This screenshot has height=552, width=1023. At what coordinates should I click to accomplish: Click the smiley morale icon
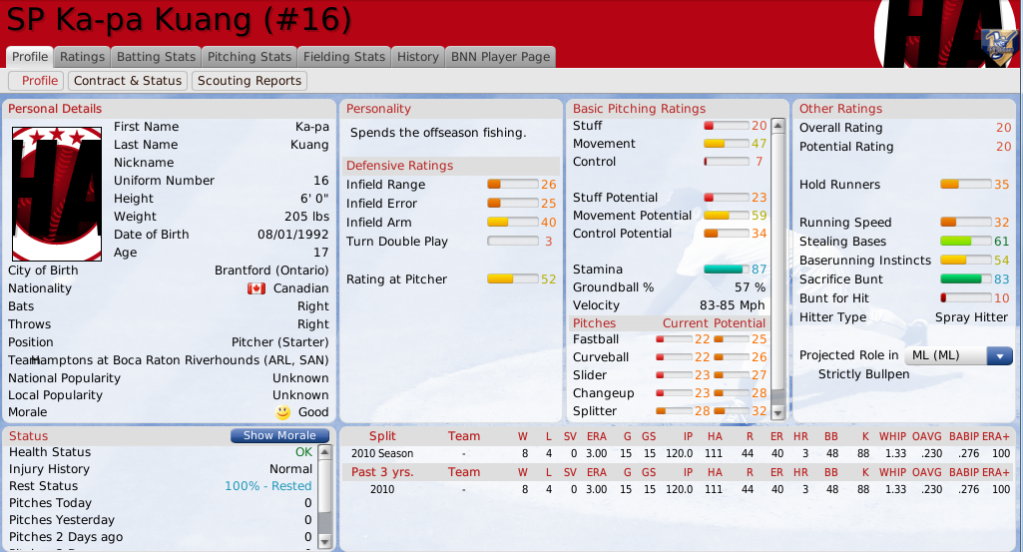pos(283,412)
